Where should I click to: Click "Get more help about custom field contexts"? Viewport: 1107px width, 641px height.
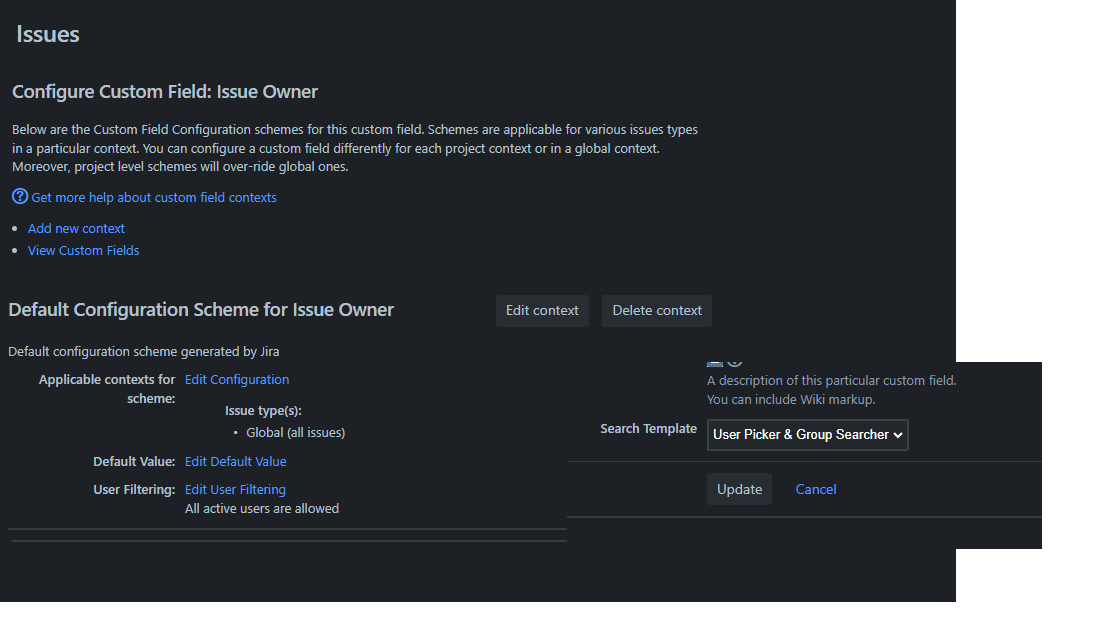tap(152, 197)
